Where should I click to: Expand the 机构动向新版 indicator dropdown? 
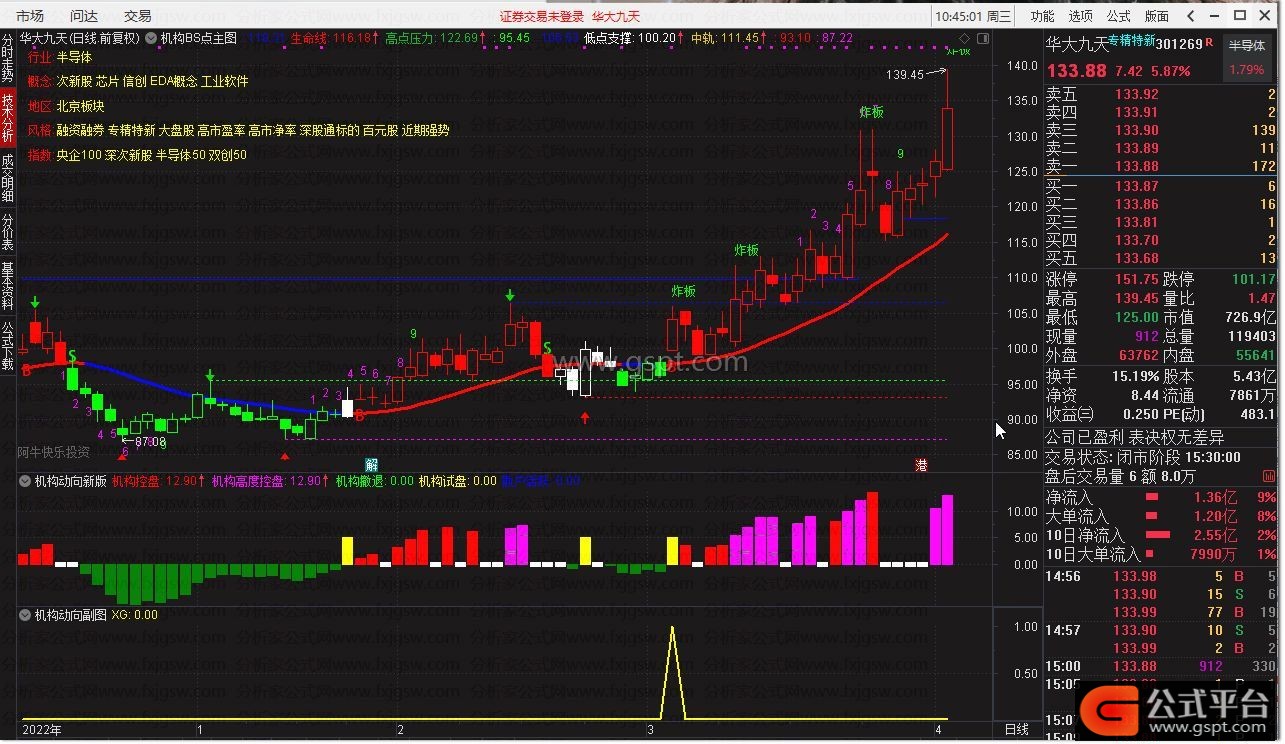point(26,481)
